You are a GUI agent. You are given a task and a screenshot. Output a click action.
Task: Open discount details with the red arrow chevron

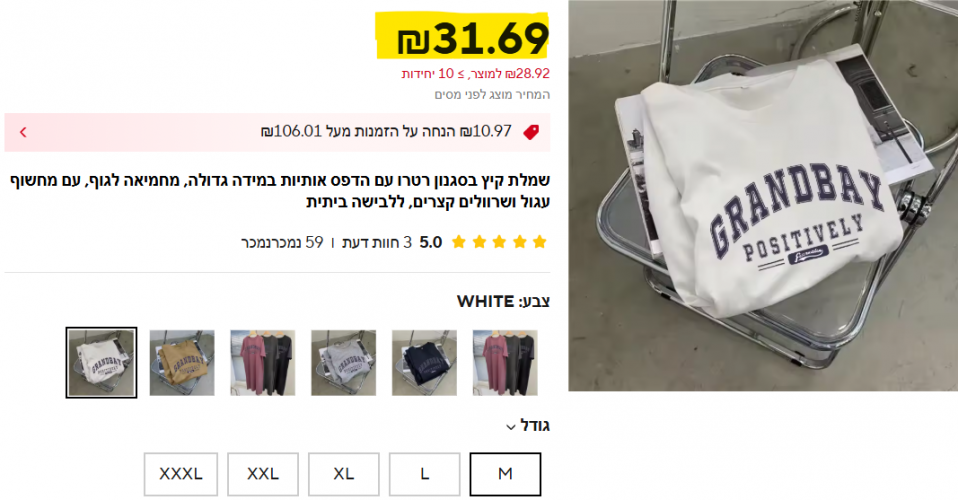[23, 132]
